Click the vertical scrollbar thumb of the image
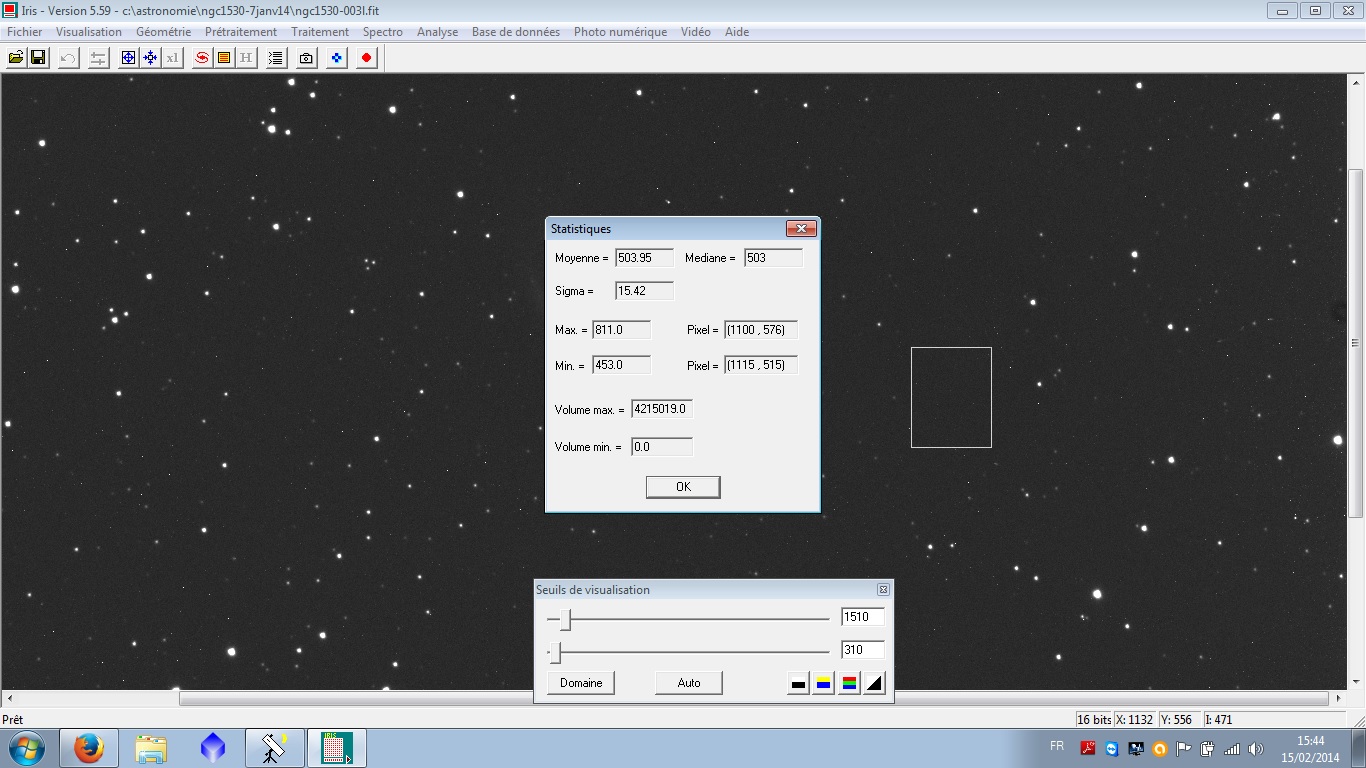Screen dimensions: 1366x768 point(1356,343)
